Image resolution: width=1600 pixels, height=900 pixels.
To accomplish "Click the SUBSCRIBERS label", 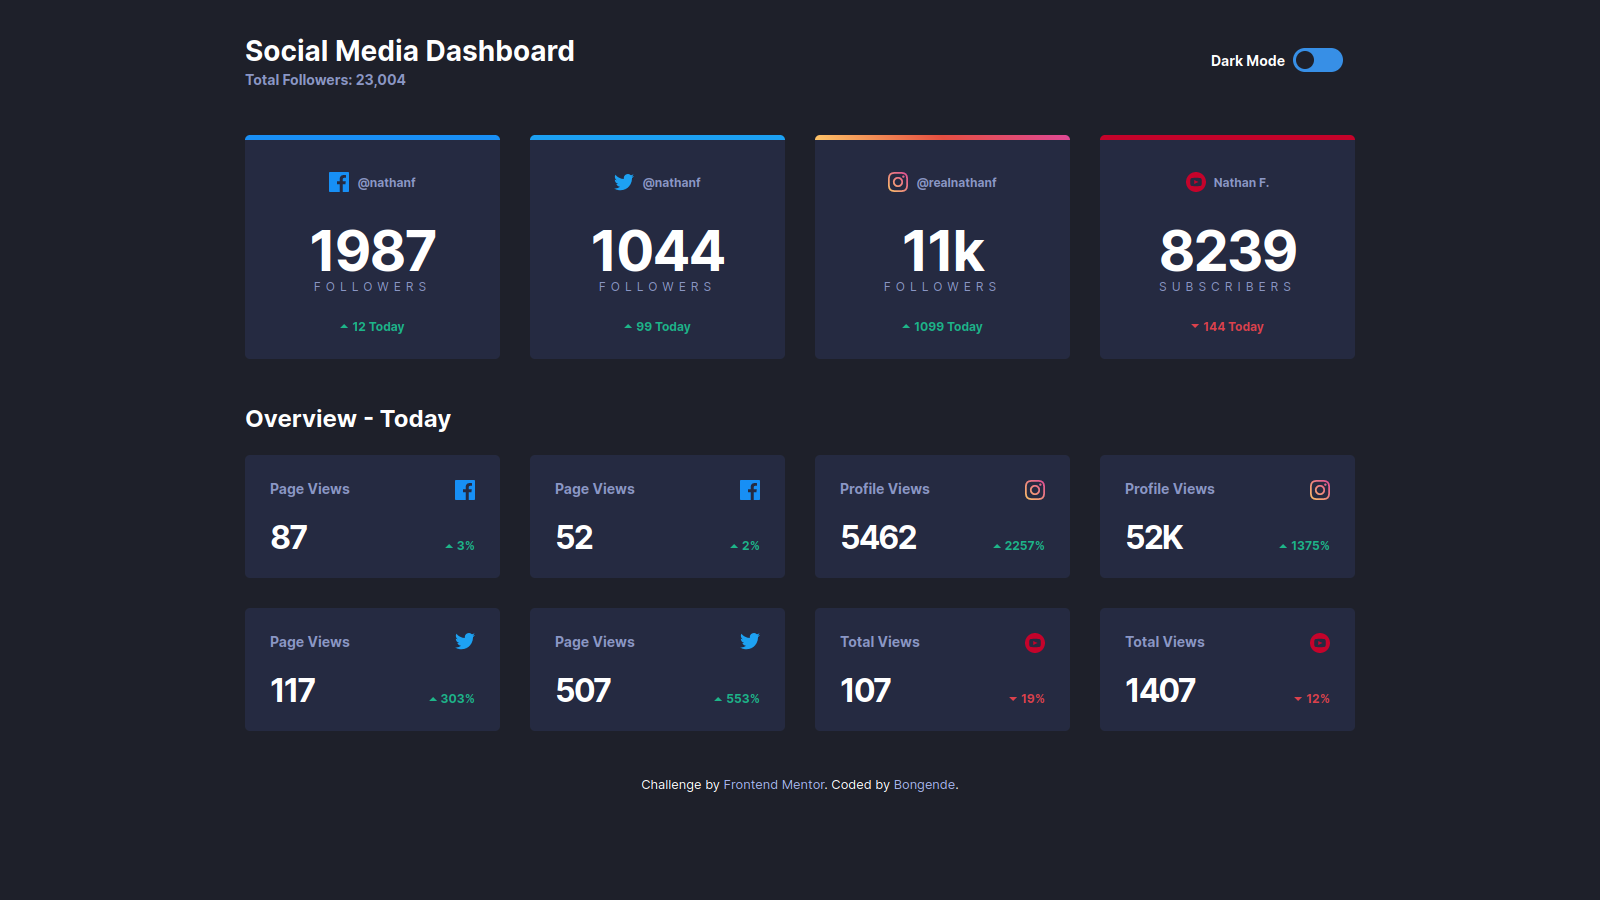I will click(x=1227, y=287).
